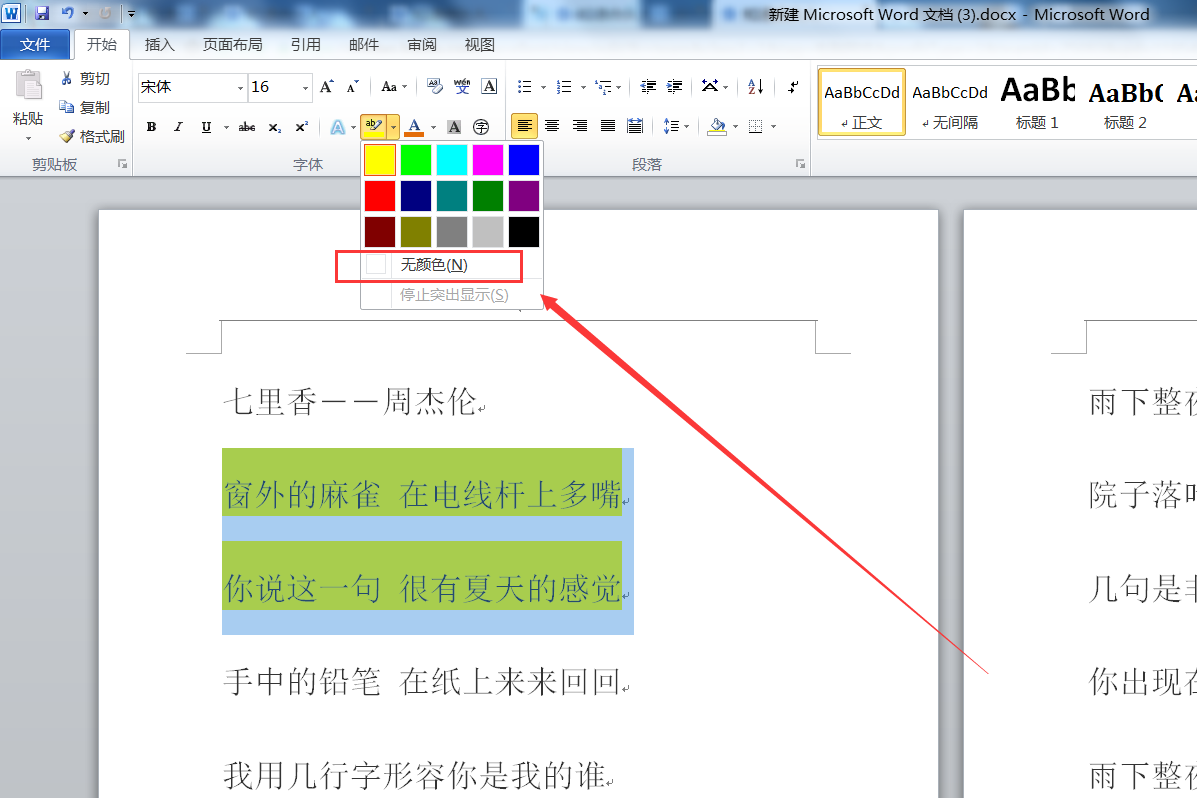Toggle Italic formatting

178,127
